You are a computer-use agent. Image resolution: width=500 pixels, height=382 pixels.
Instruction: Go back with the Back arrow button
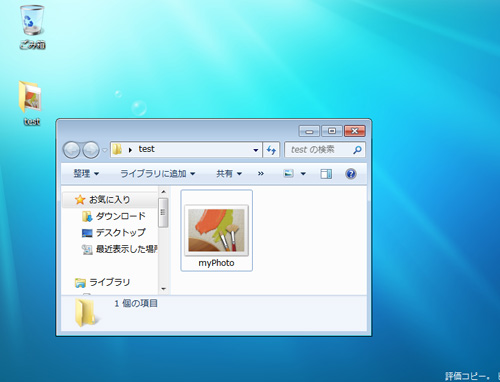[72, 150]
